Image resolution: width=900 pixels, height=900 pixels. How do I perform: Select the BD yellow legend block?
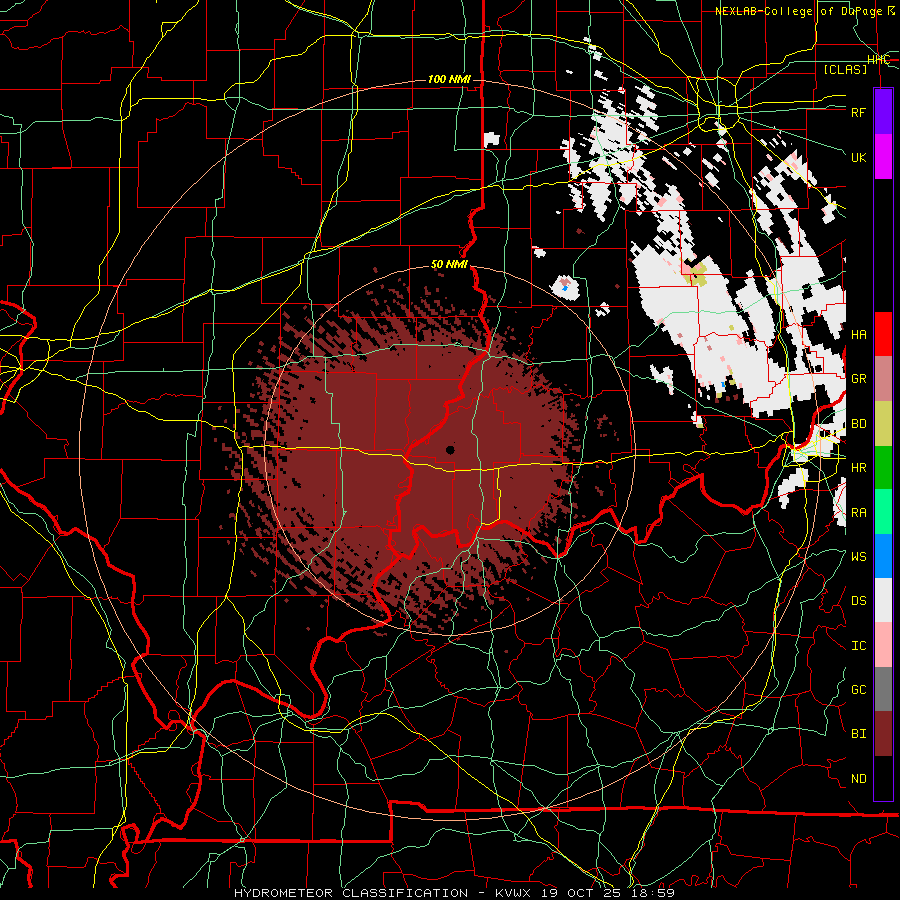point(883,424)
